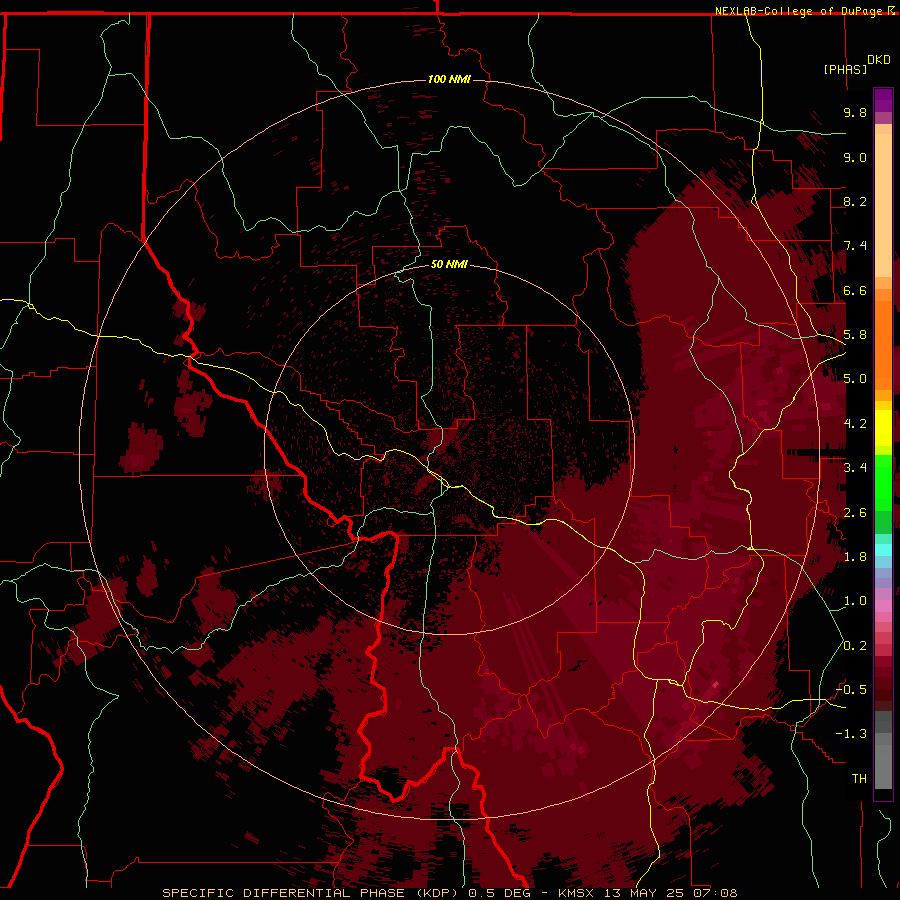Image resolution: width=900 pixels, height=900 pixels.
Task: Click the 4.2 value on the color scale
Action: 855,424
